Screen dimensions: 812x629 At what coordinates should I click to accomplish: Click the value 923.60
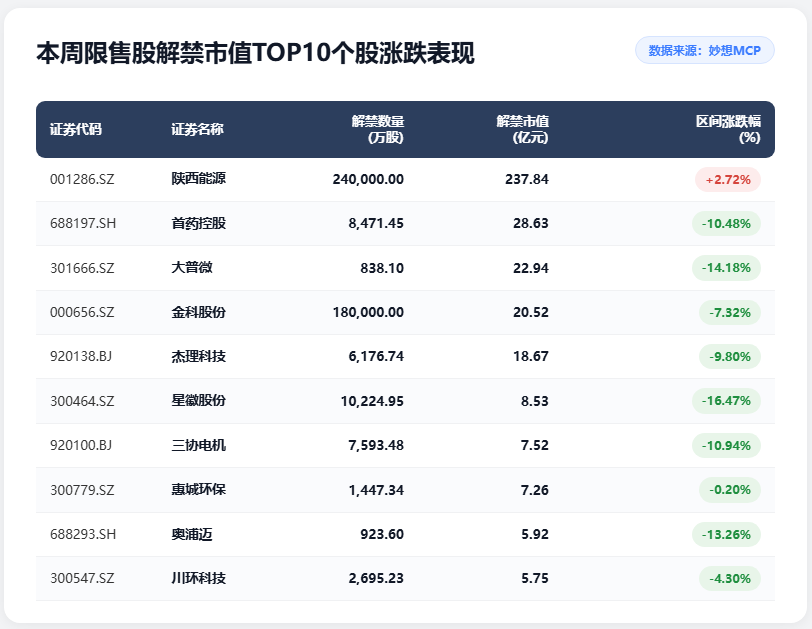pos(382,534)
